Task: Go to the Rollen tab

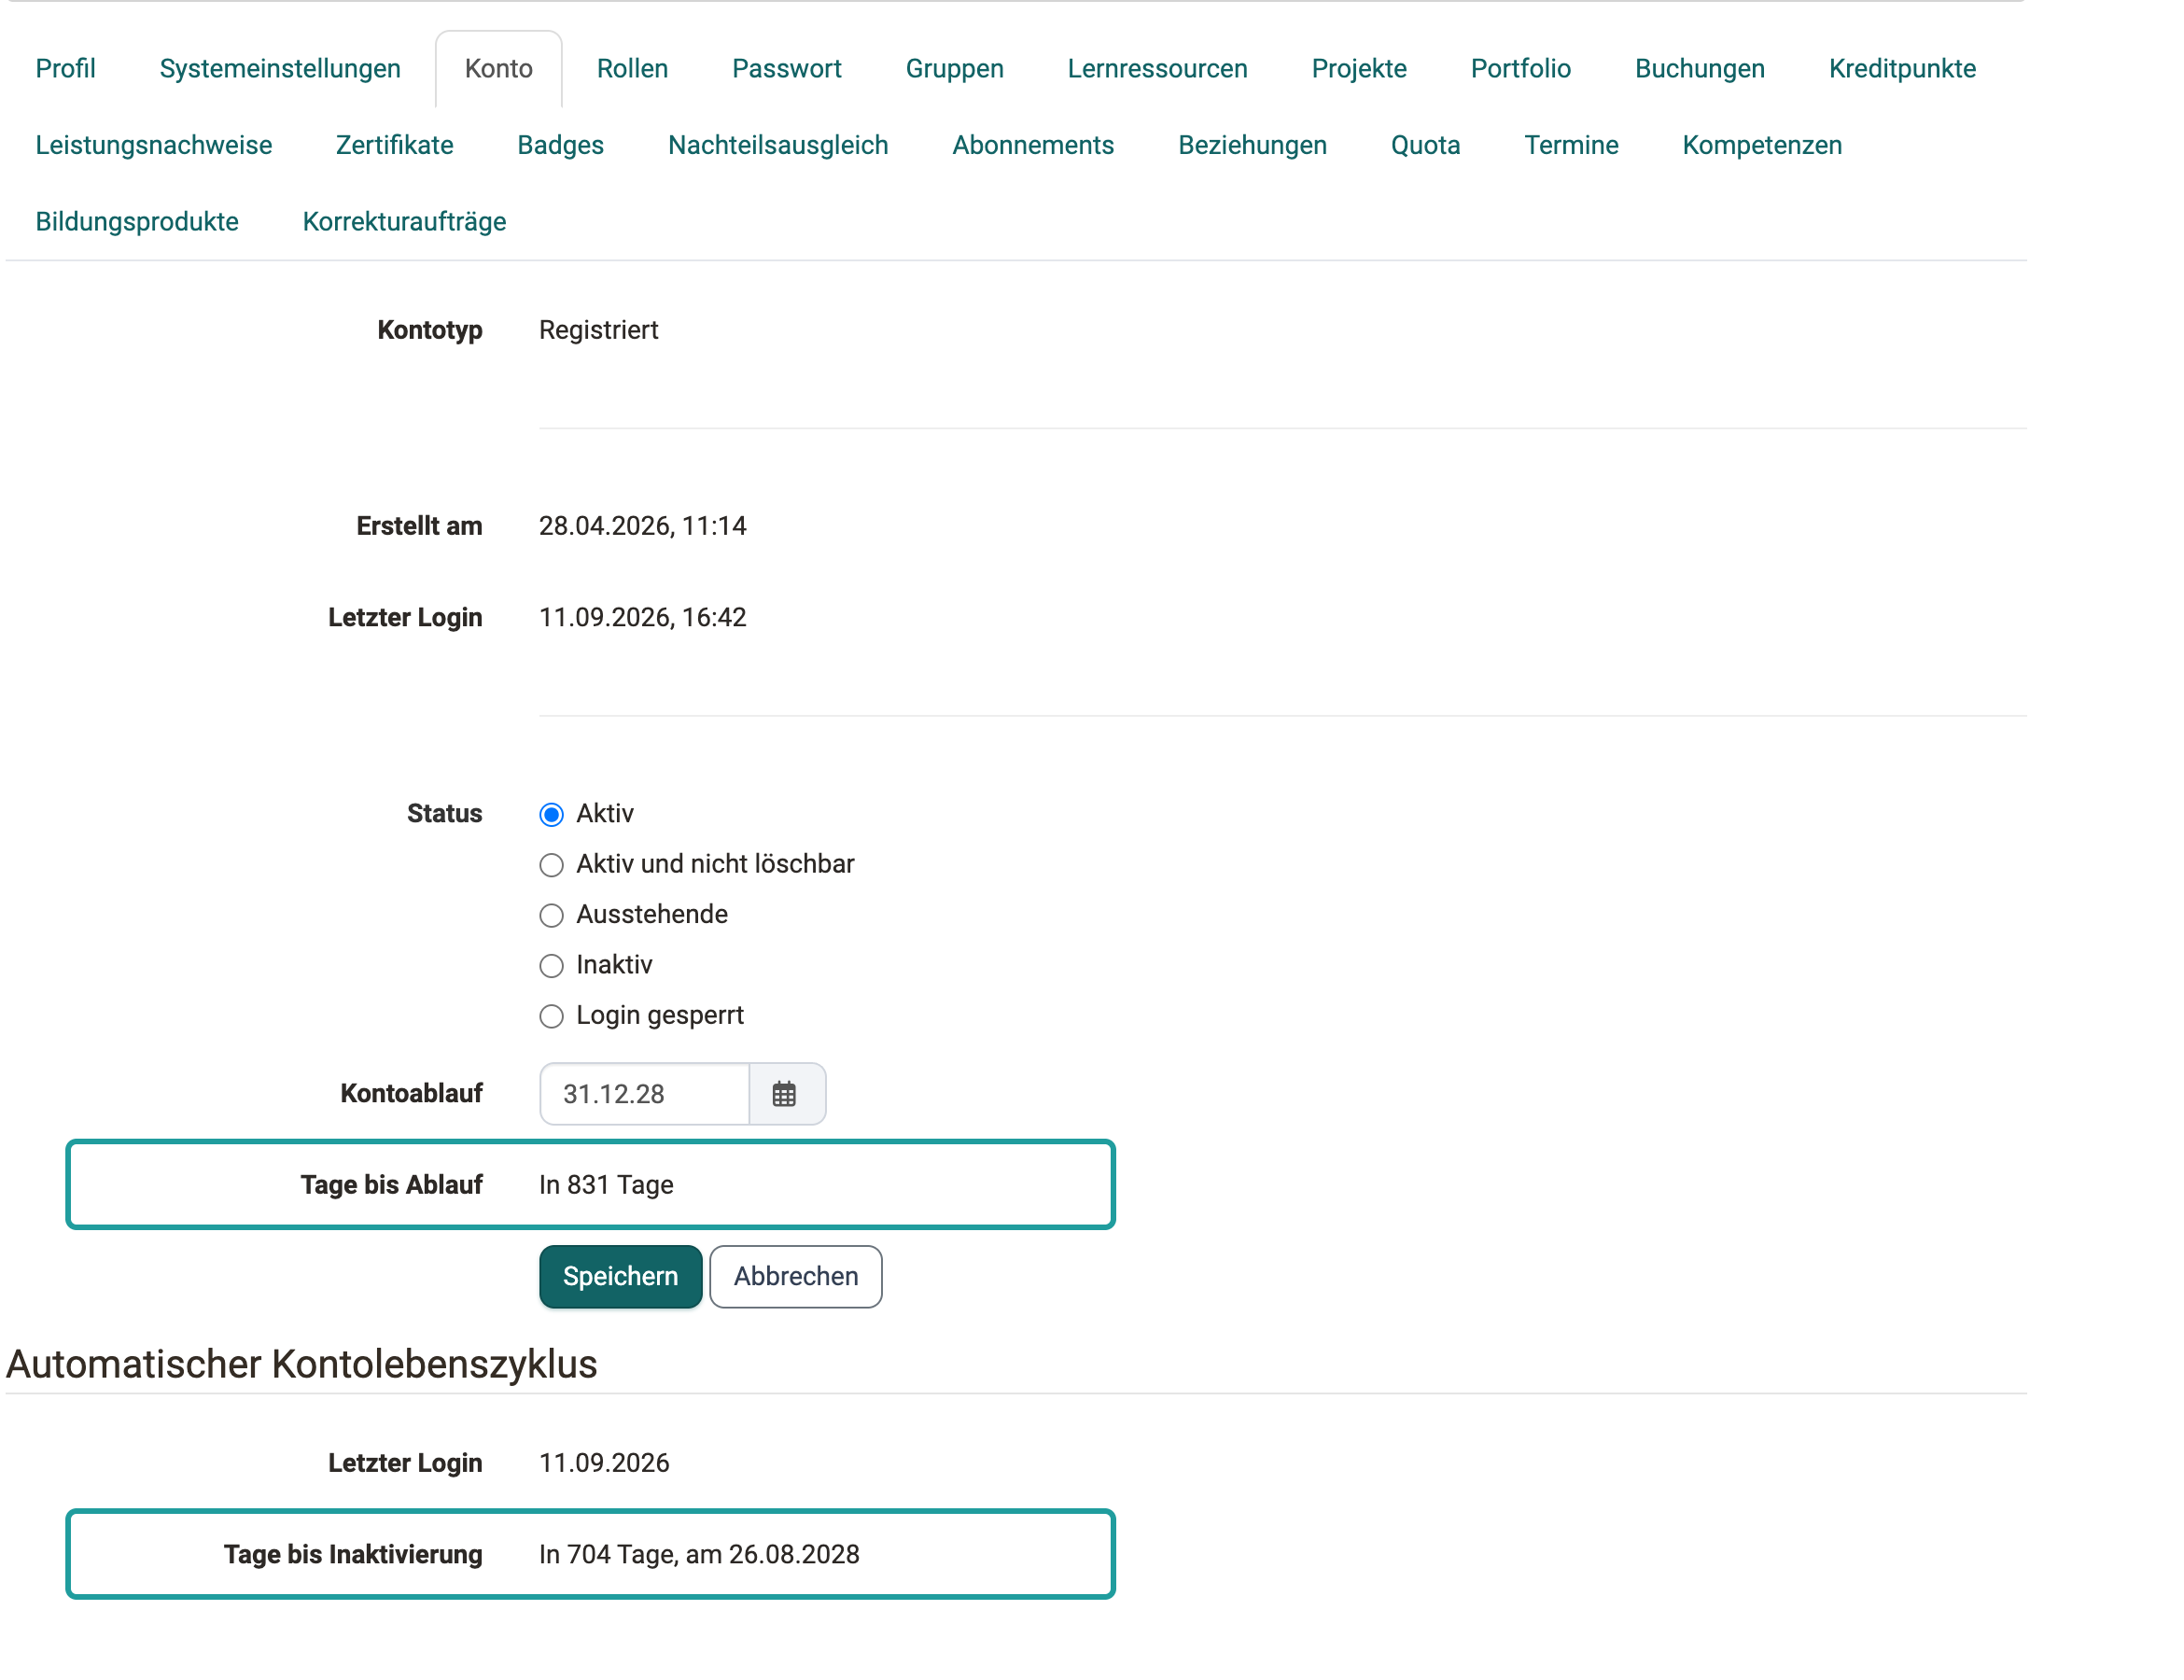Action: (x=632, y=69)
